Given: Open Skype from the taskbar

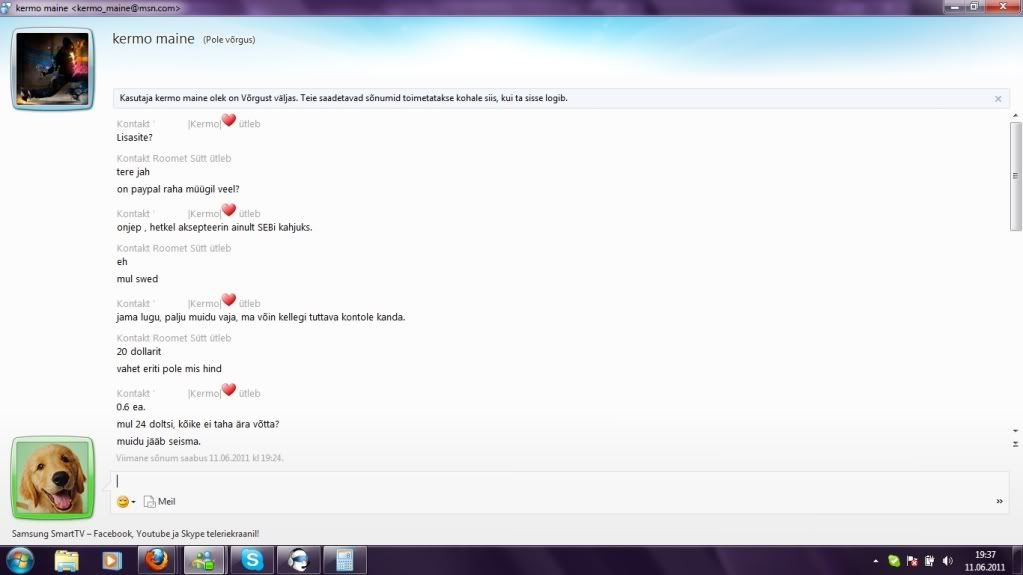Looking at the screenshot, I should click(250, 560).
